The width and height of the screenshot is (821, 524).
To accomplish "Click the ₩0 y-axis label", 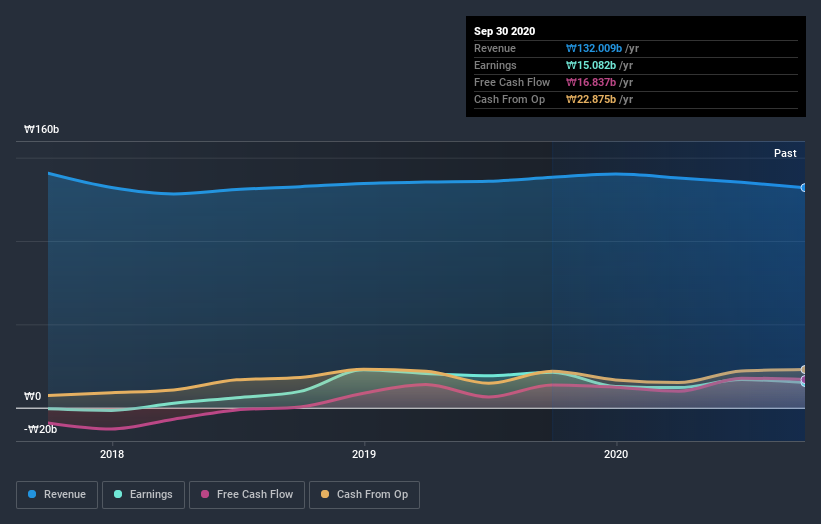I will (x=32, y=396).
